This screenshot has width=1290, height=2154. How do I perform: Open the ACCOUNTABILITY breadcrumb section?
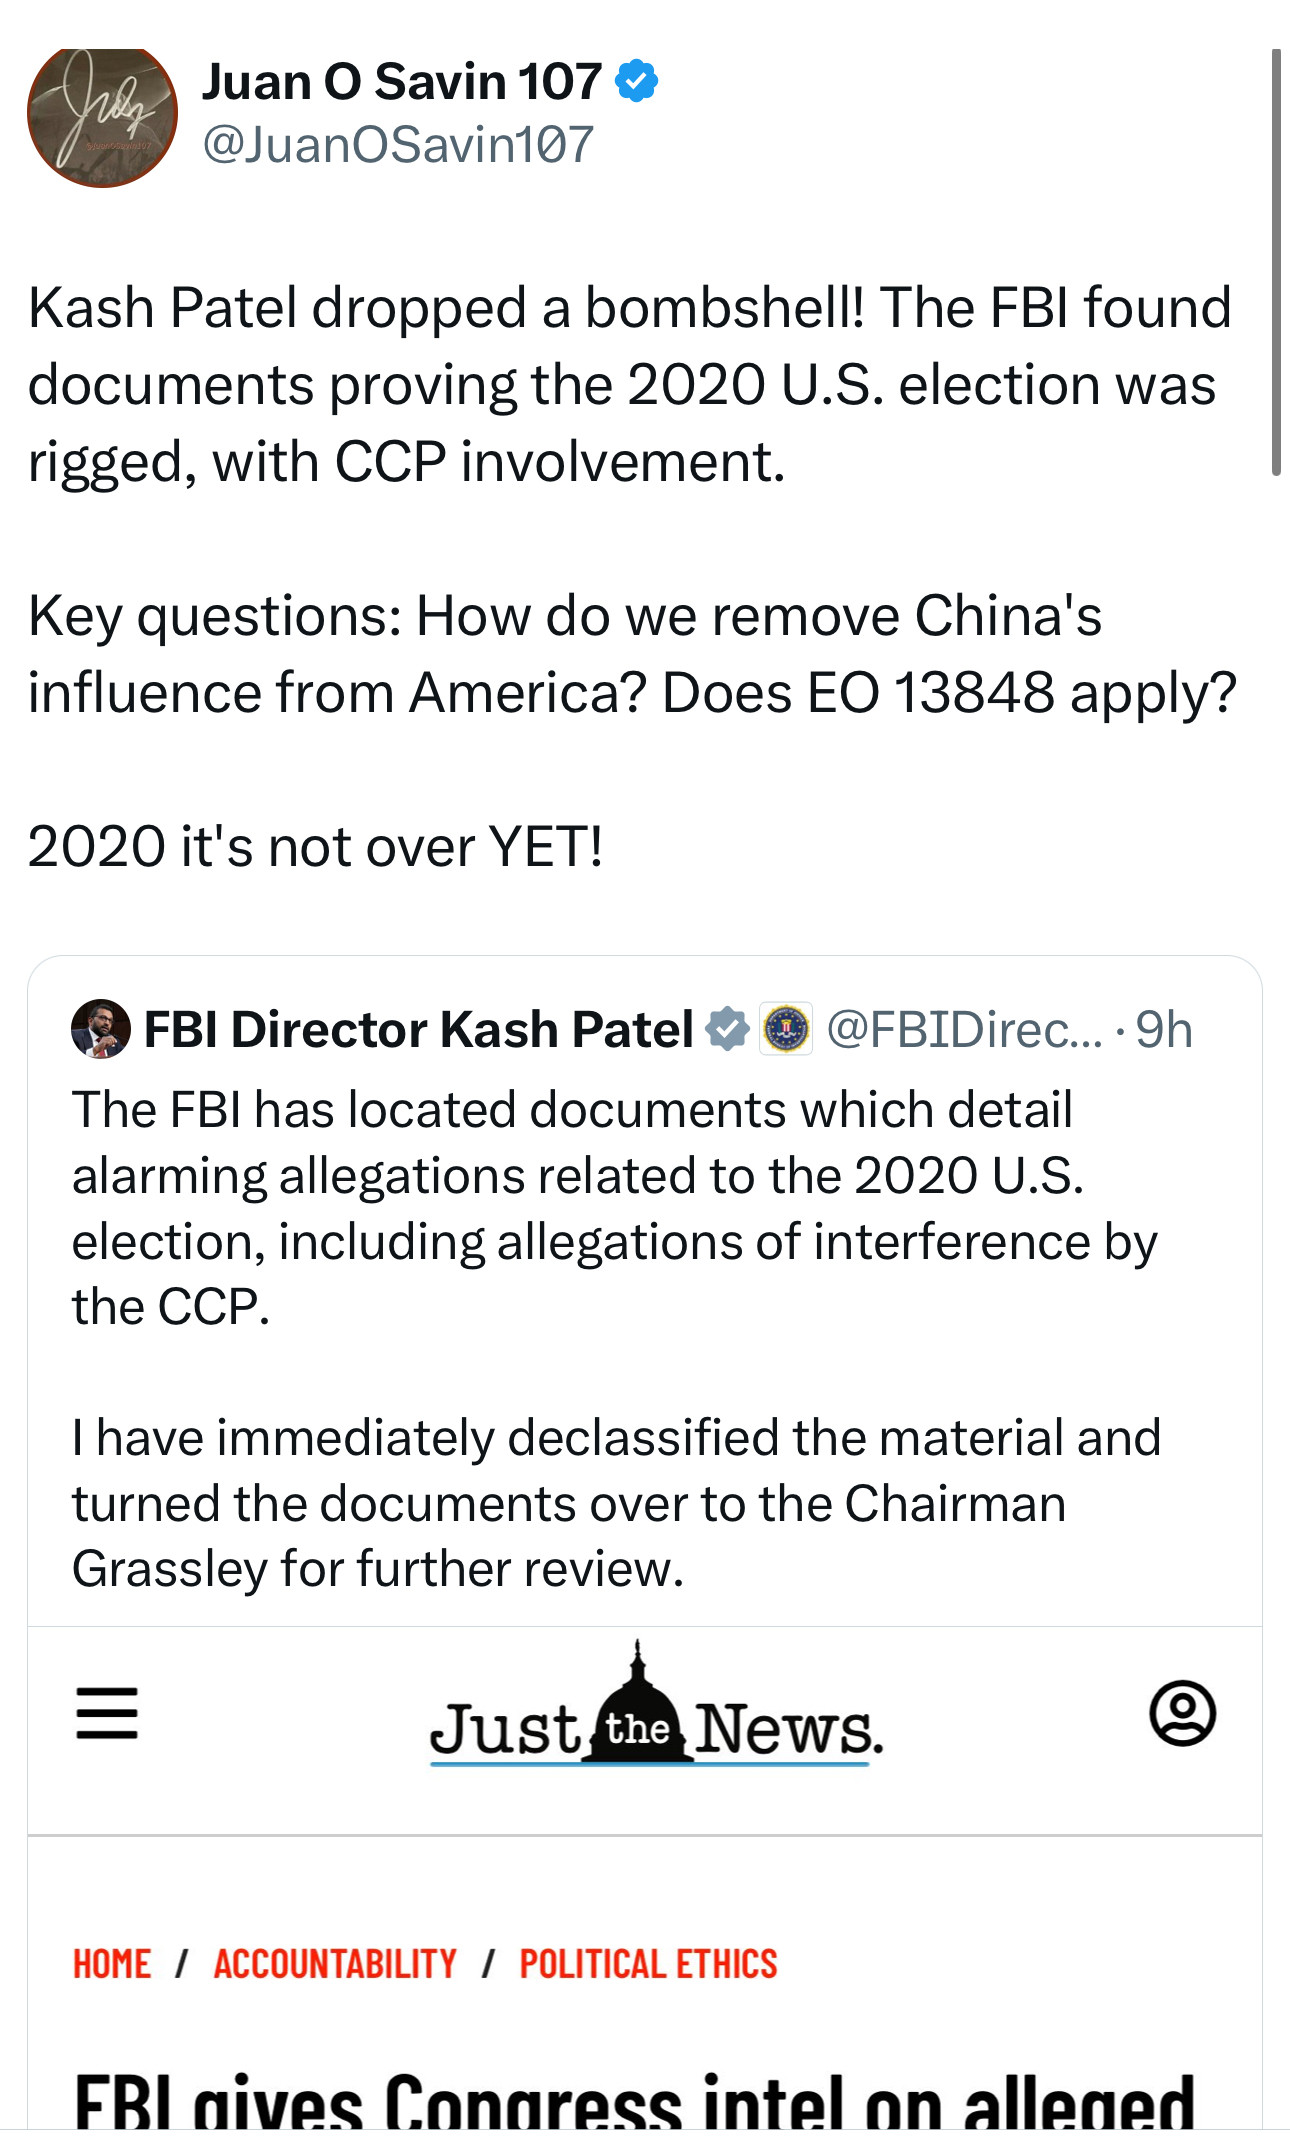pyautogui.click(x=335, y=1964)
